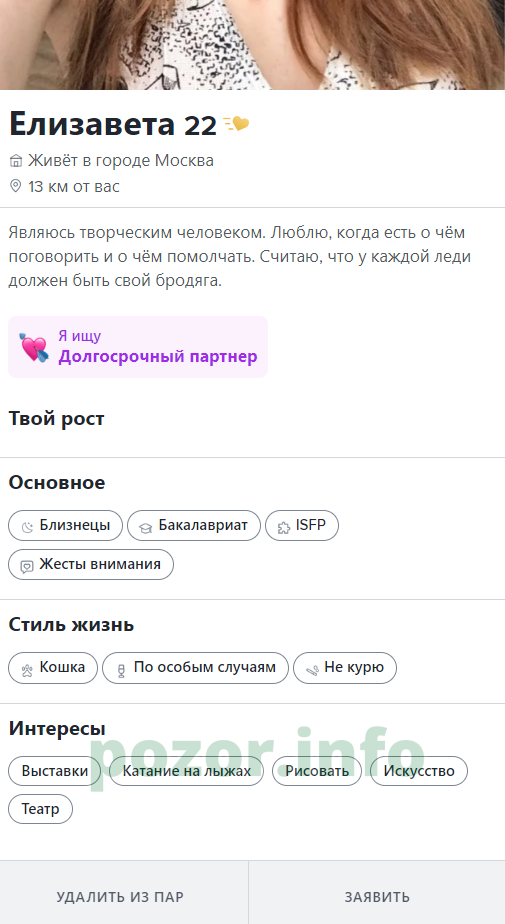Click the puzzle piece icon in ISFP chip
The image size is (505, 924).
tap(283, 527)
